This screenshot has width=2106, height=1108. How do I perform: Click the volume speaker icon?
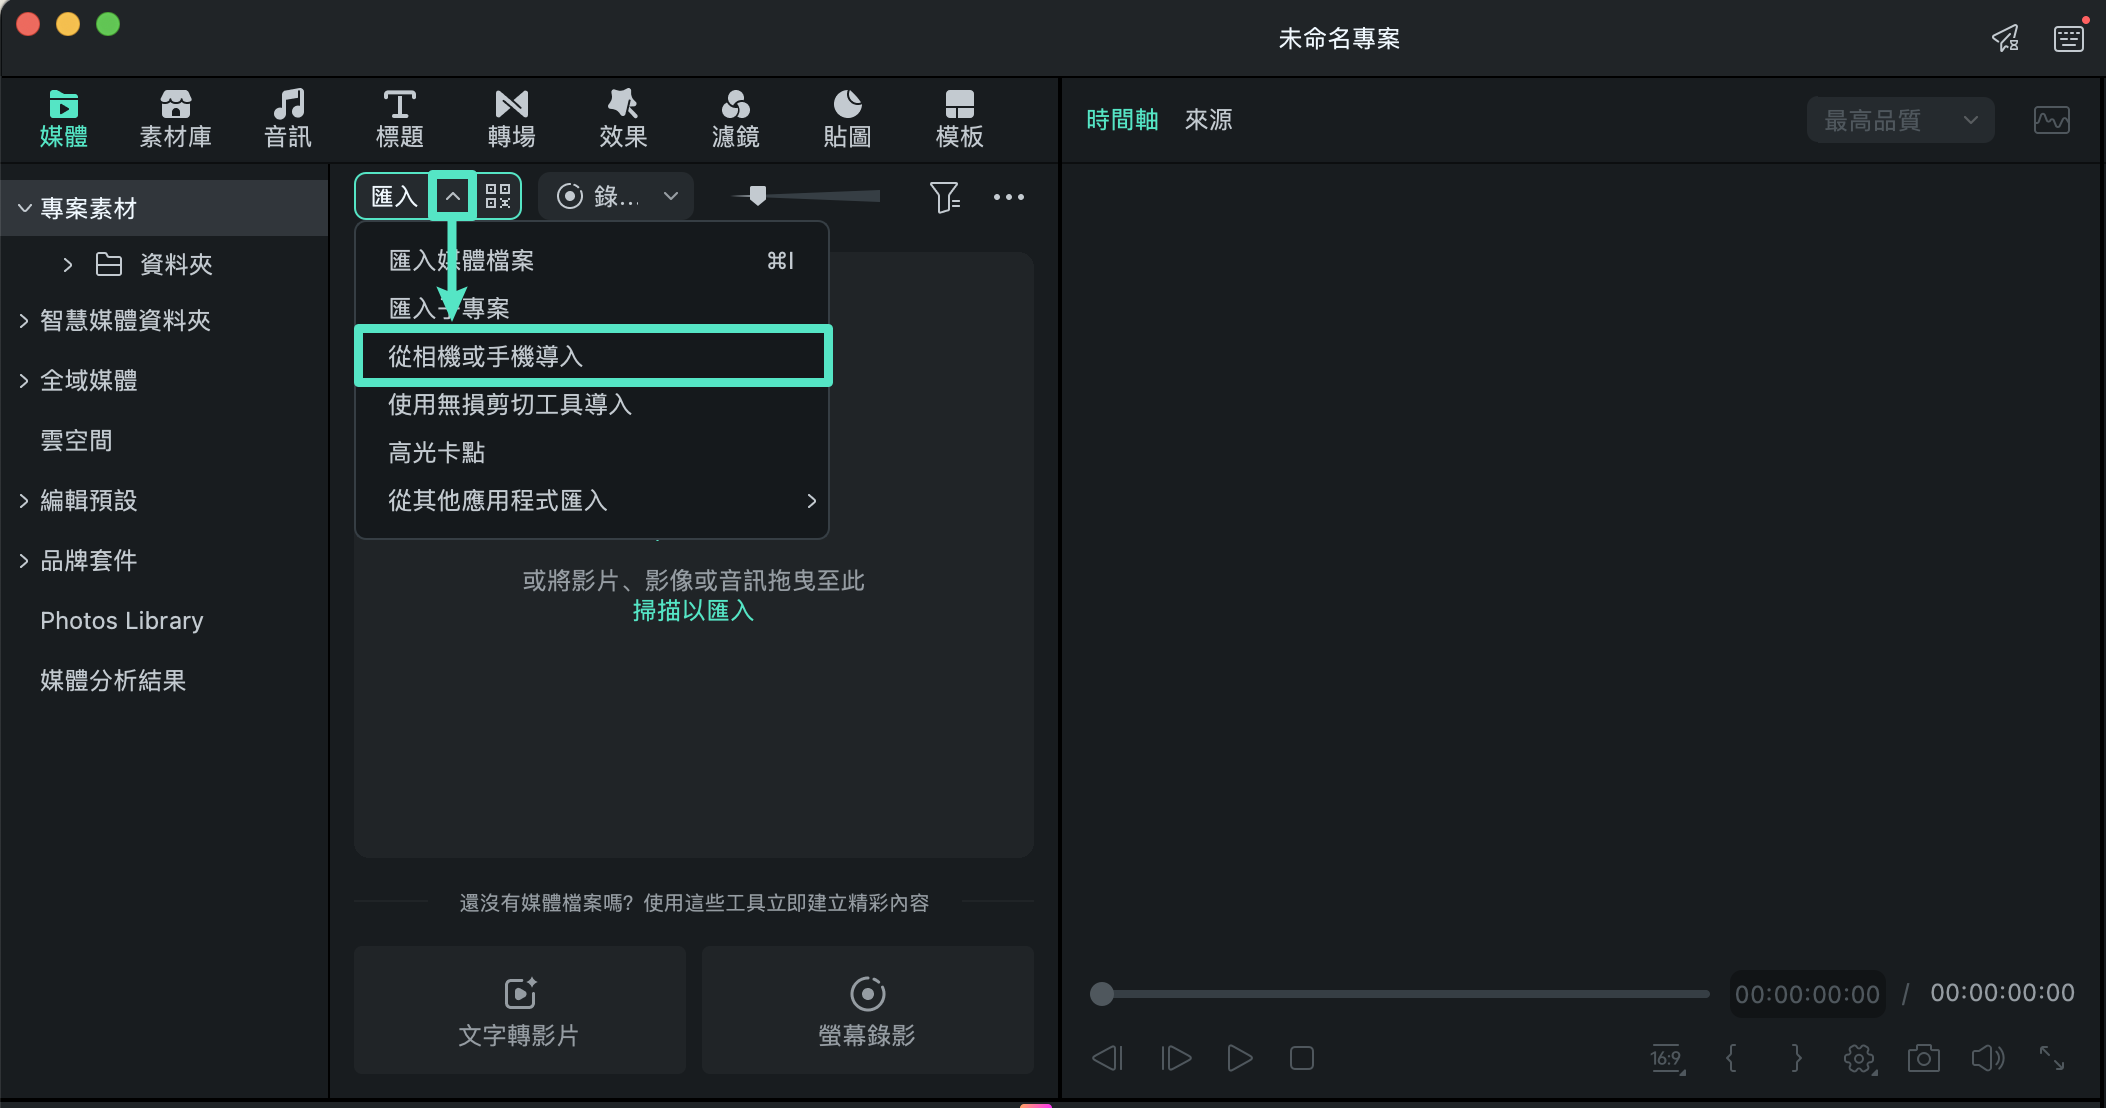(1988, 1058)
